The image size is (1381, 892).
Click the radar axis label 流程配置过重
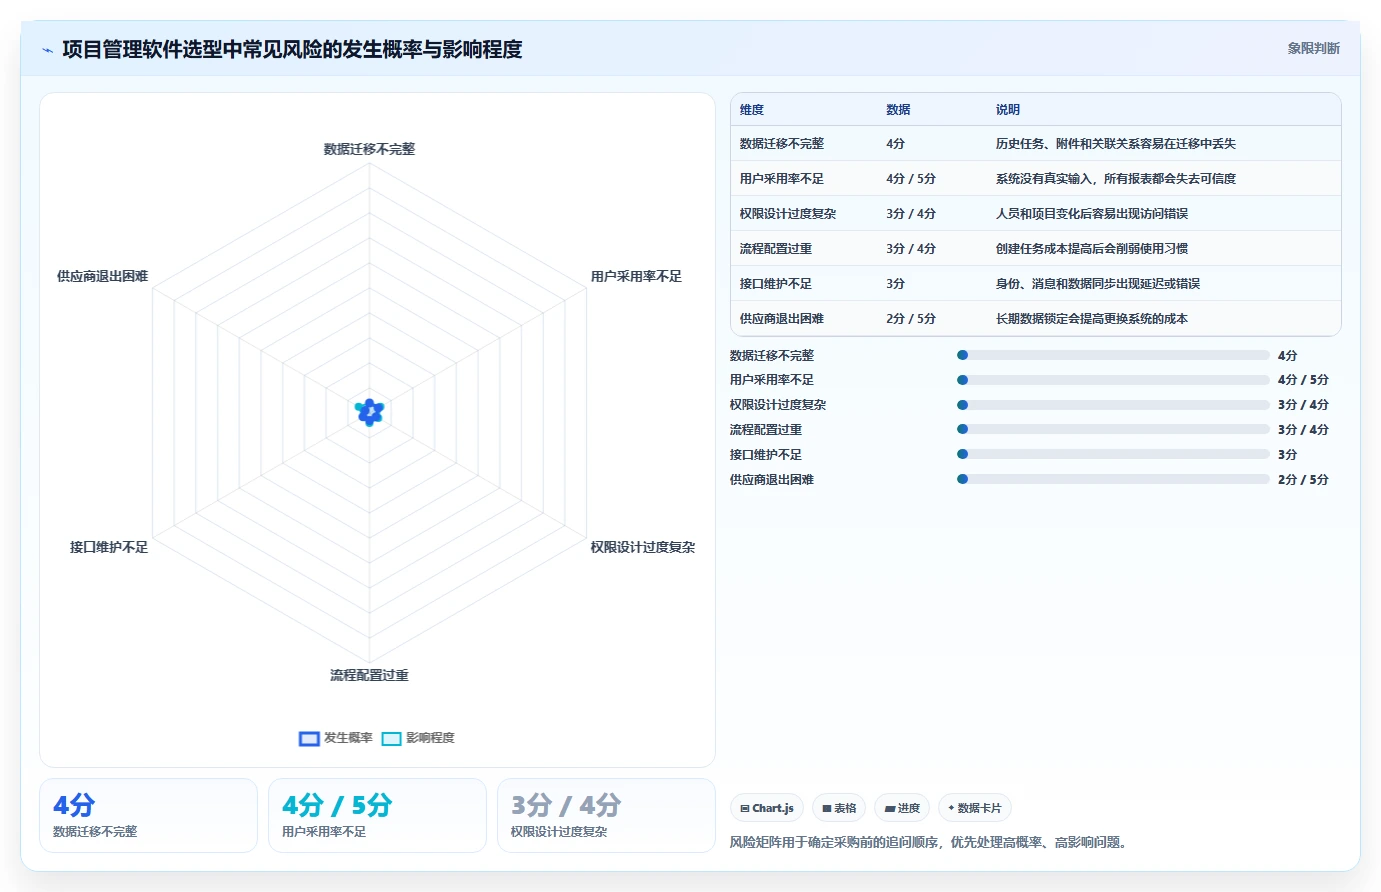[369, 675]
